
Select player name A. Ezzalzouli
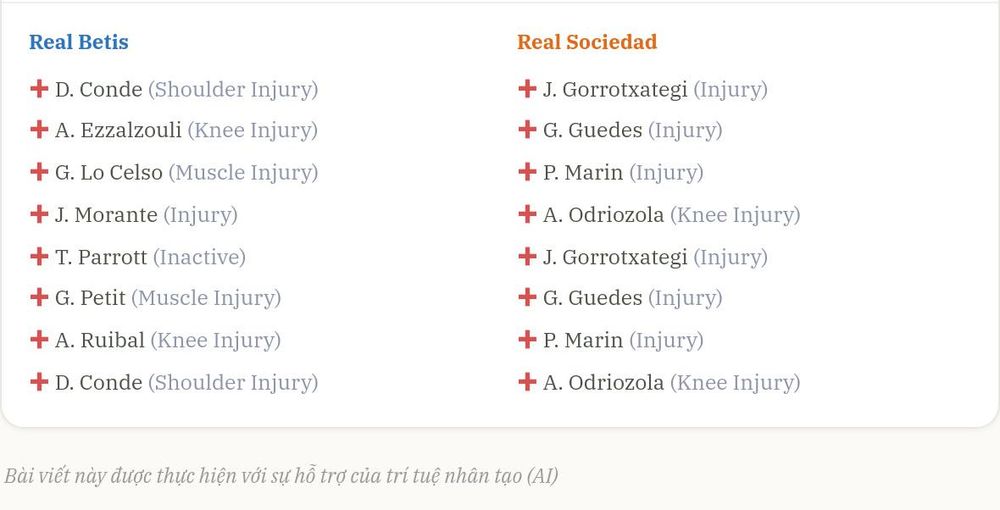[118, 130]
